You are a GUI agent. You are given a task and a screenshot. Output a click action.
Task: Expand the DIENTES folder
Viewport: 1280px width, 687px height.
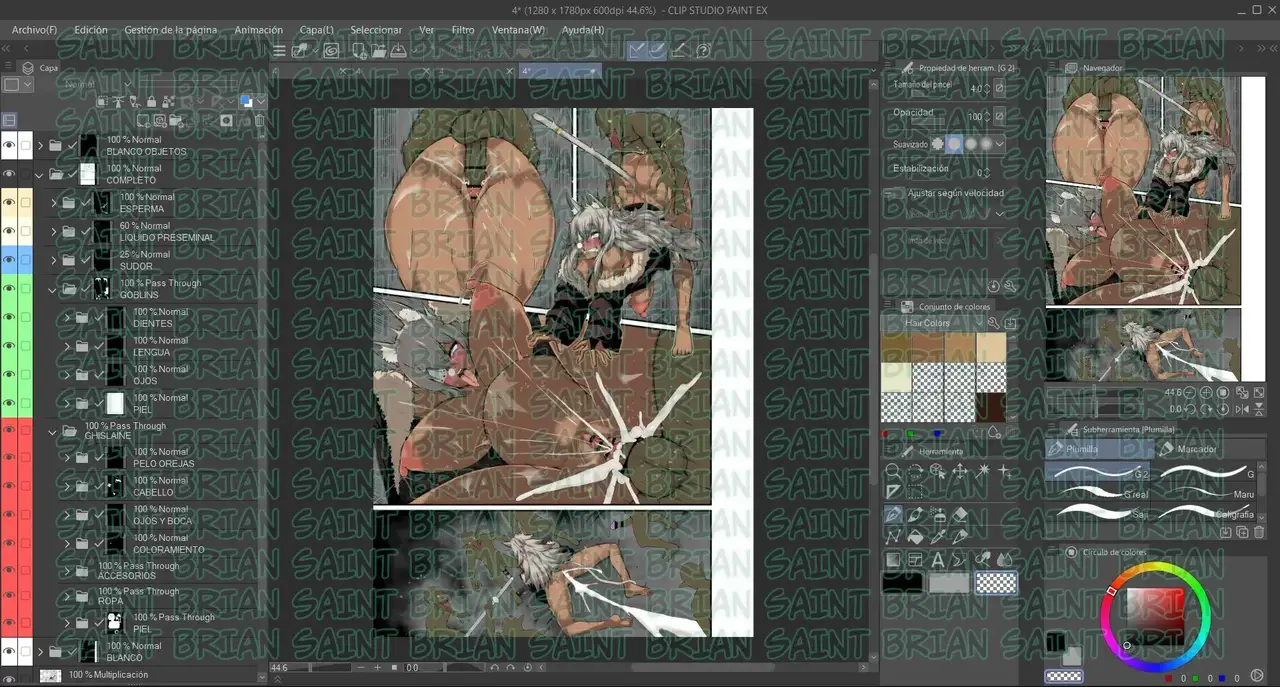68,318
